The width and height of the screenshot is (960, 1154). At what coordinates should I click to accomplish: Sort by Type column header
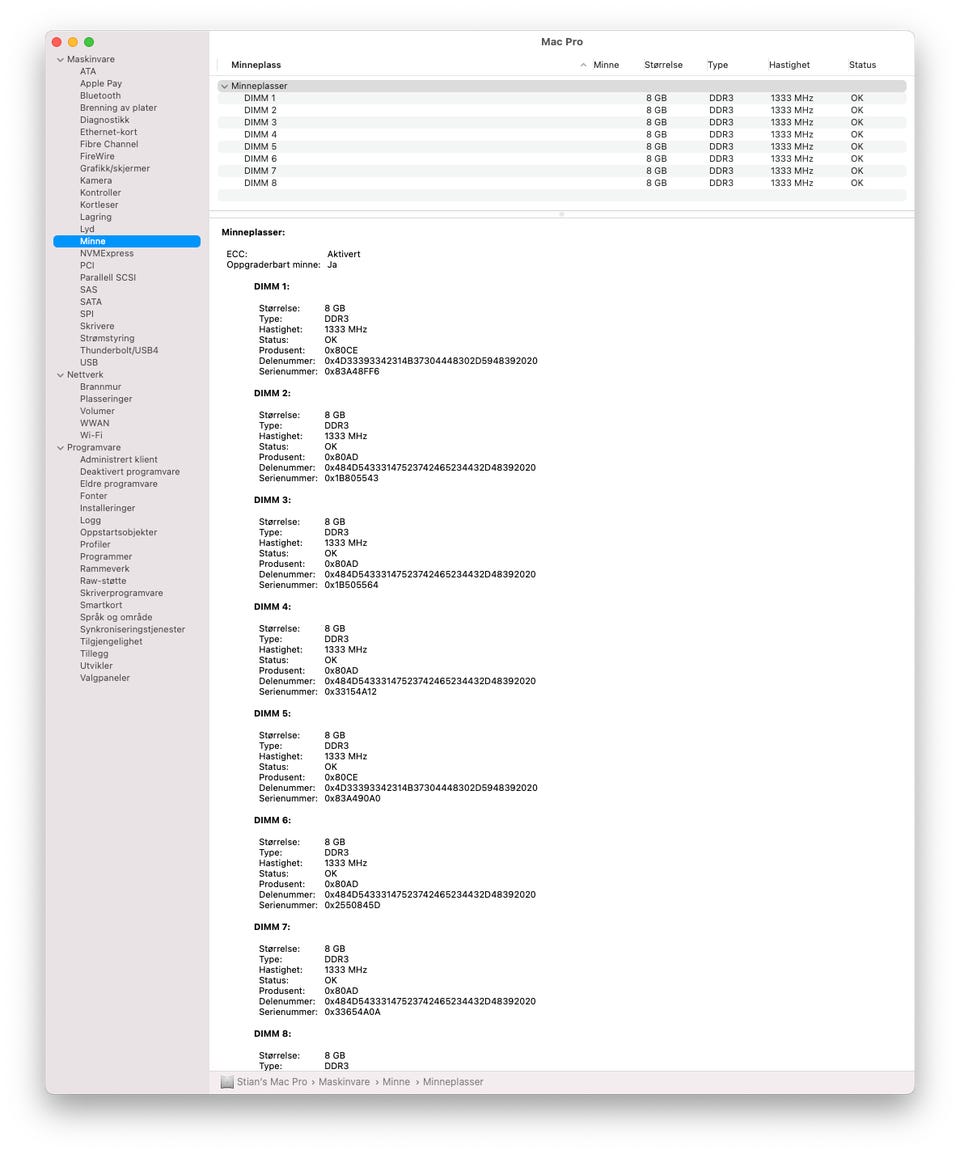[717, 65]
